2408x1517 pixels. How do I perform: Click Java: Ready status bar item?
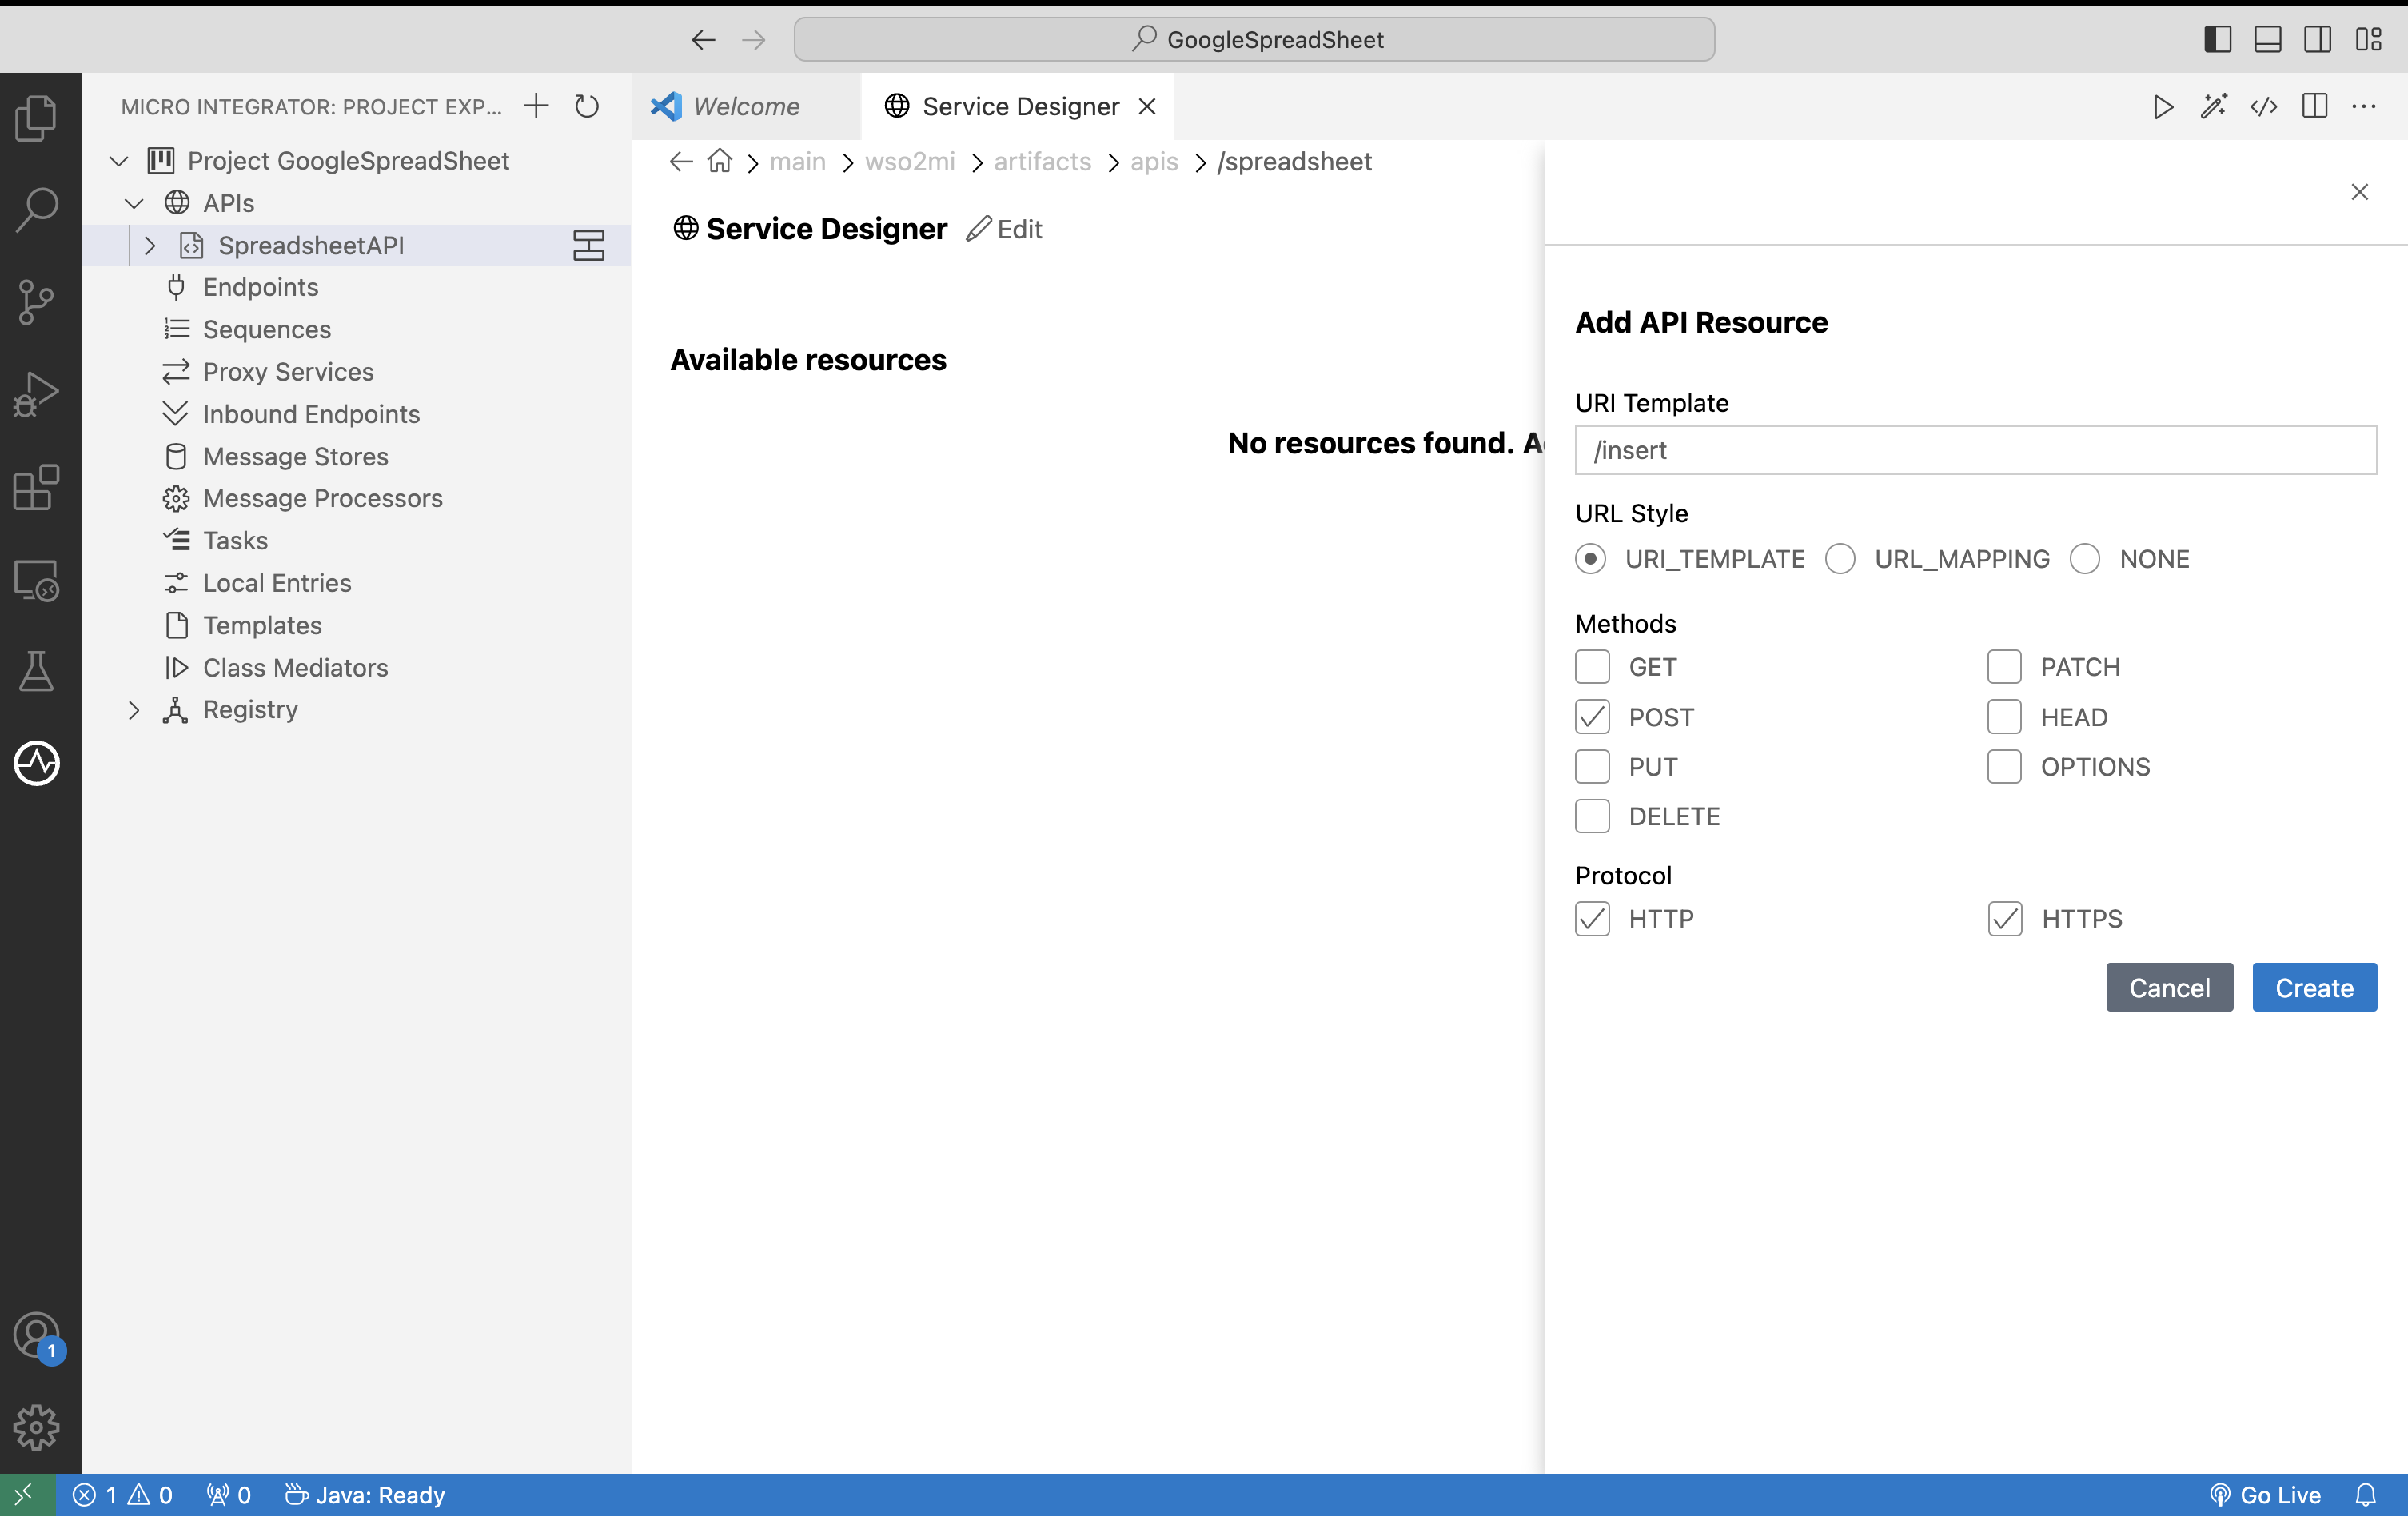tap(365, 1495)
